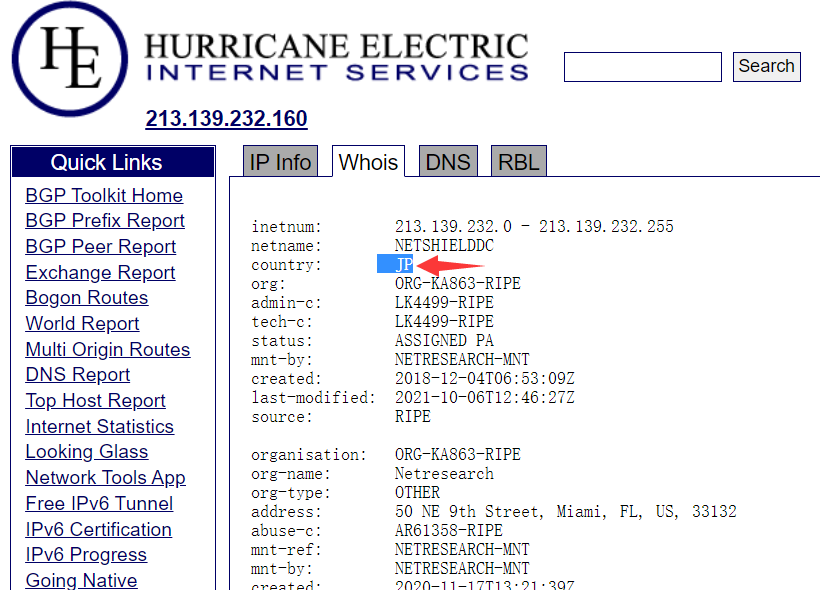Focus the search input box
820x590 pixels.
tap(643, 66)
